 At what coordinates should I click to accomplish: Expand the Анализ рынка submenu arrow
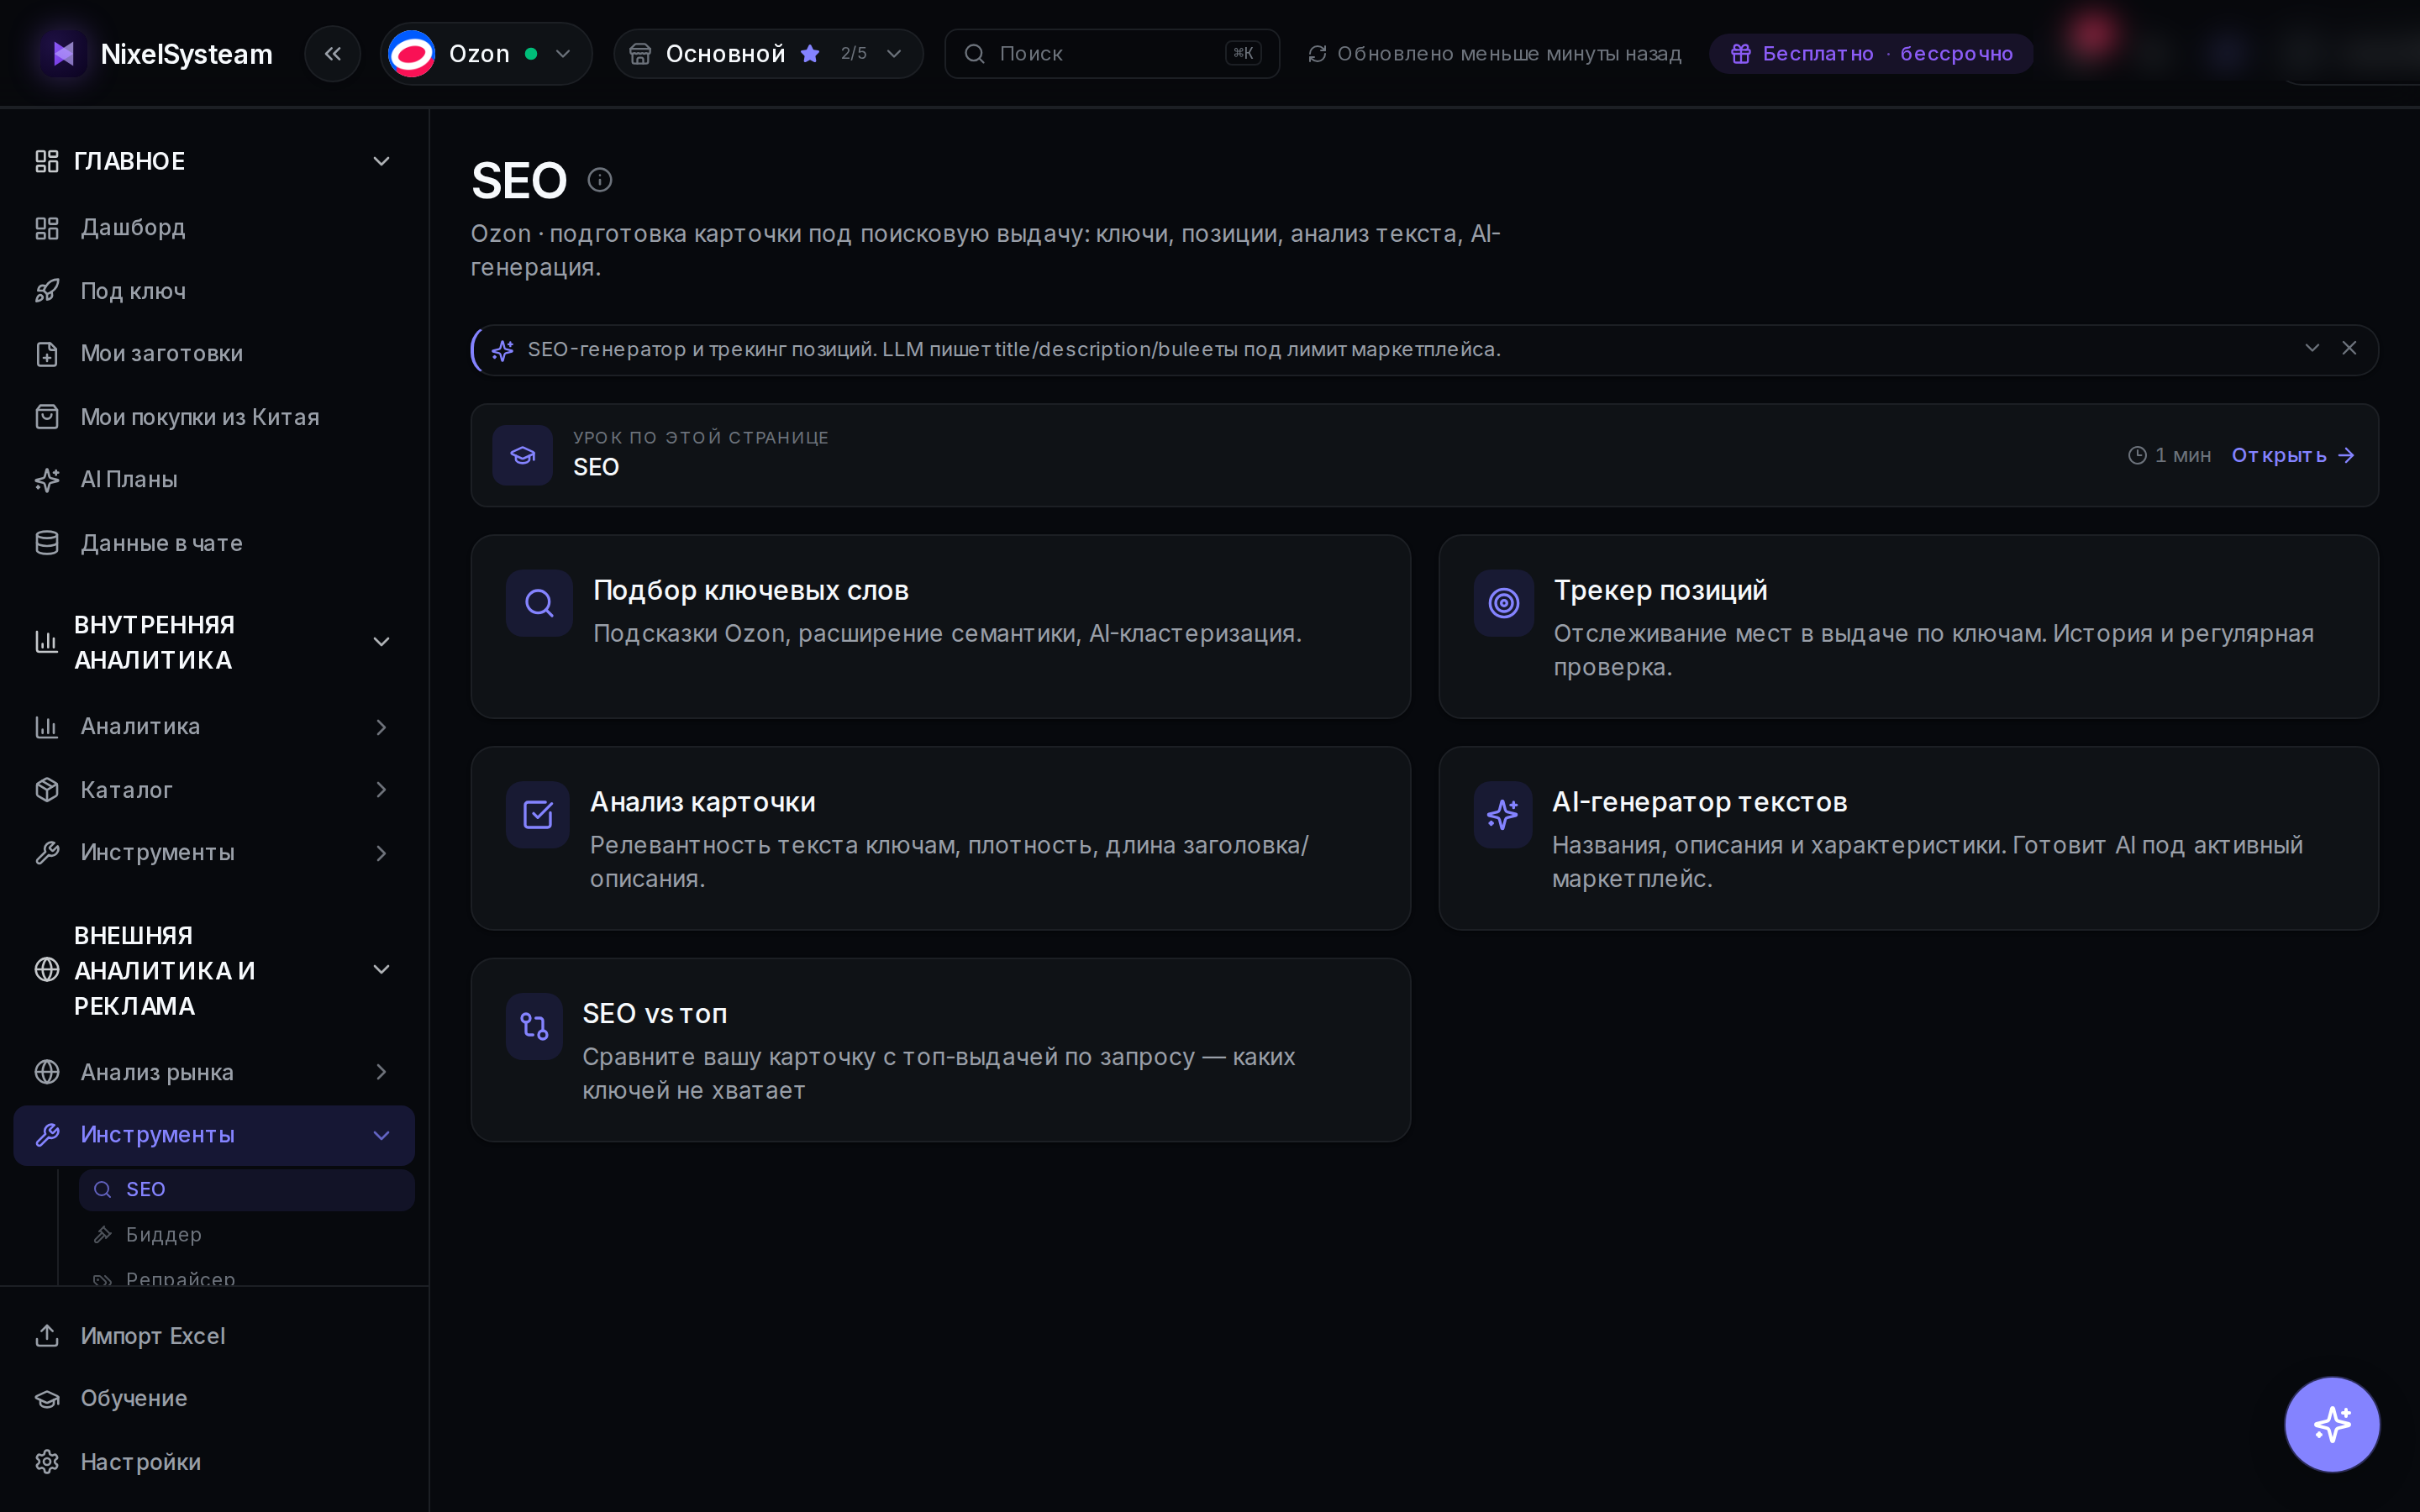click(x=381, y=1072)
